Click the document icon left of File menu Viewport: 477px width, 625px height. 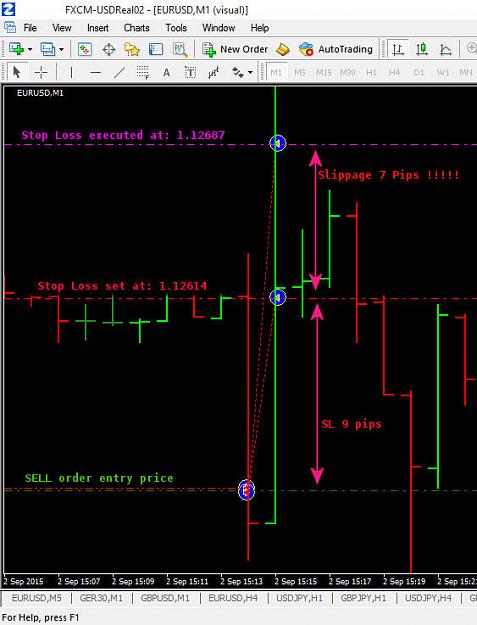click(x=10, y=28)
